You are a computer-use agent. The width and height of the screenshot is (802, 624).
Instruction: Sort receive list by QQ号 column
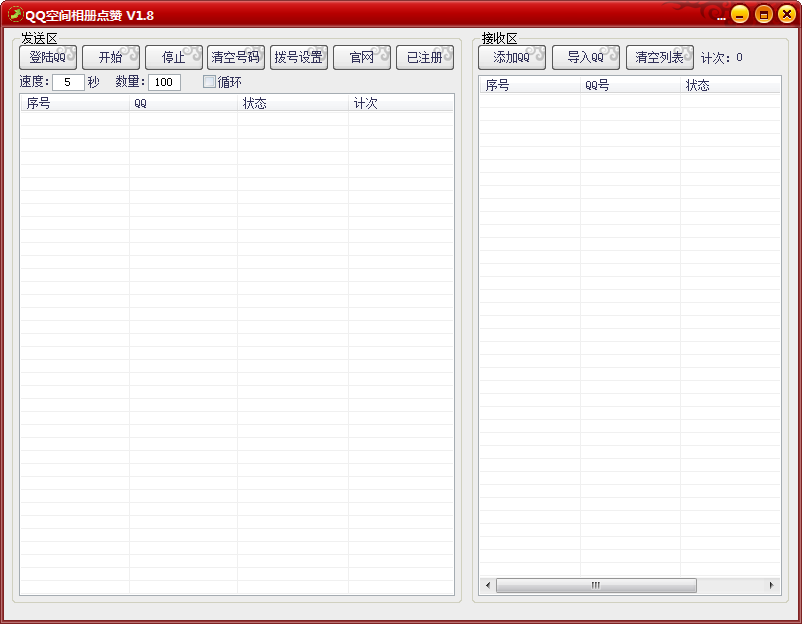[630, 85]
